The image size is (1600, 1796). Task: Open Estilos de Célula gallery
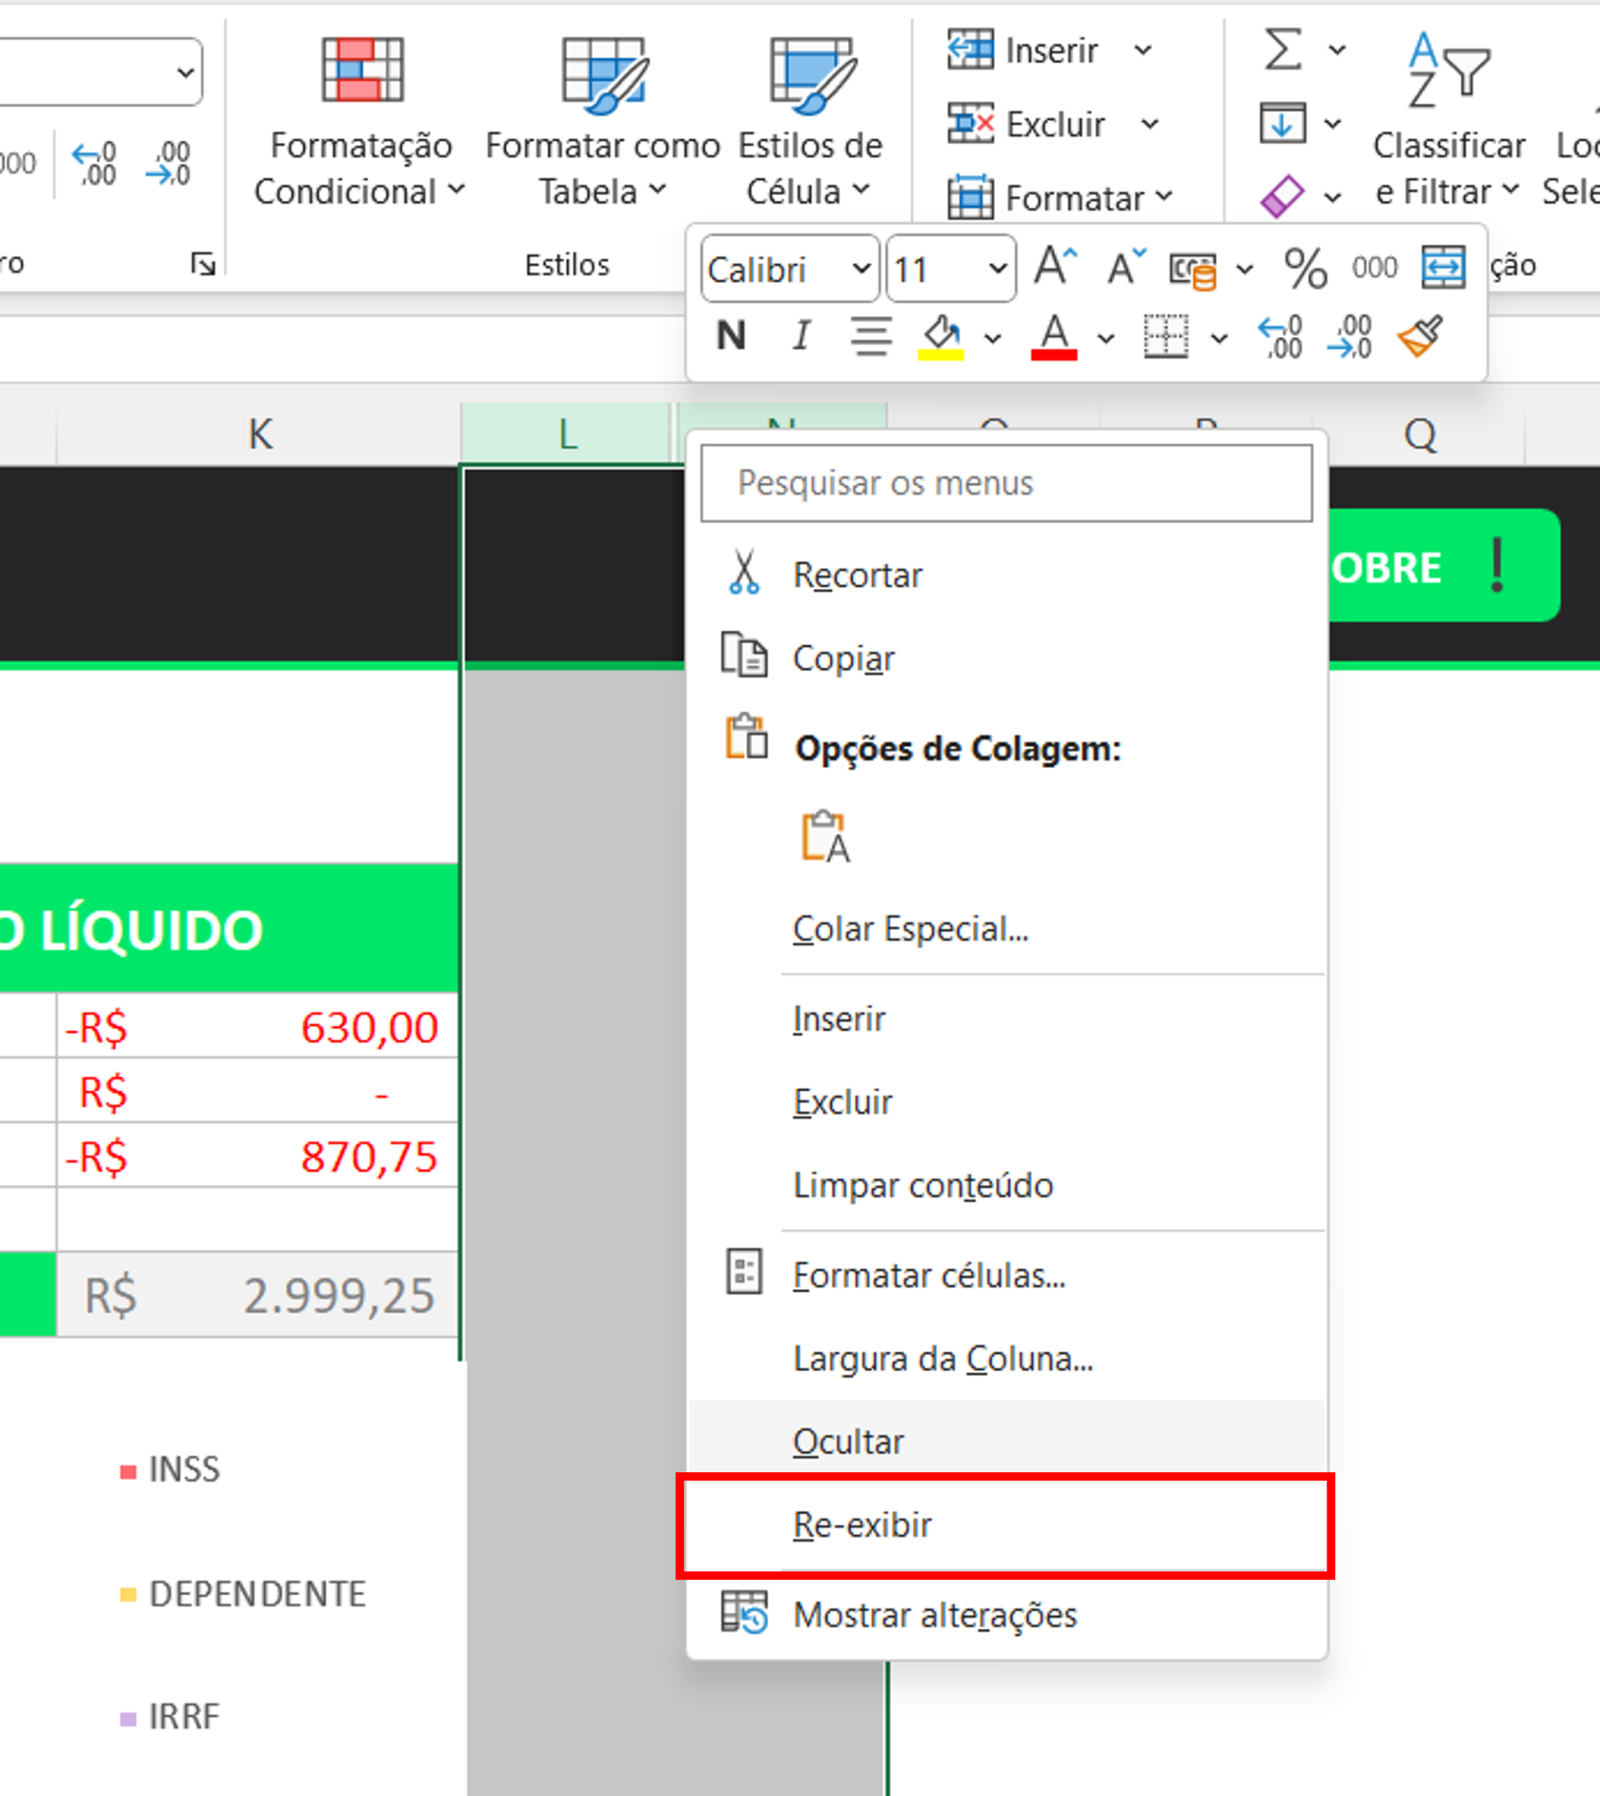[810, 120]
